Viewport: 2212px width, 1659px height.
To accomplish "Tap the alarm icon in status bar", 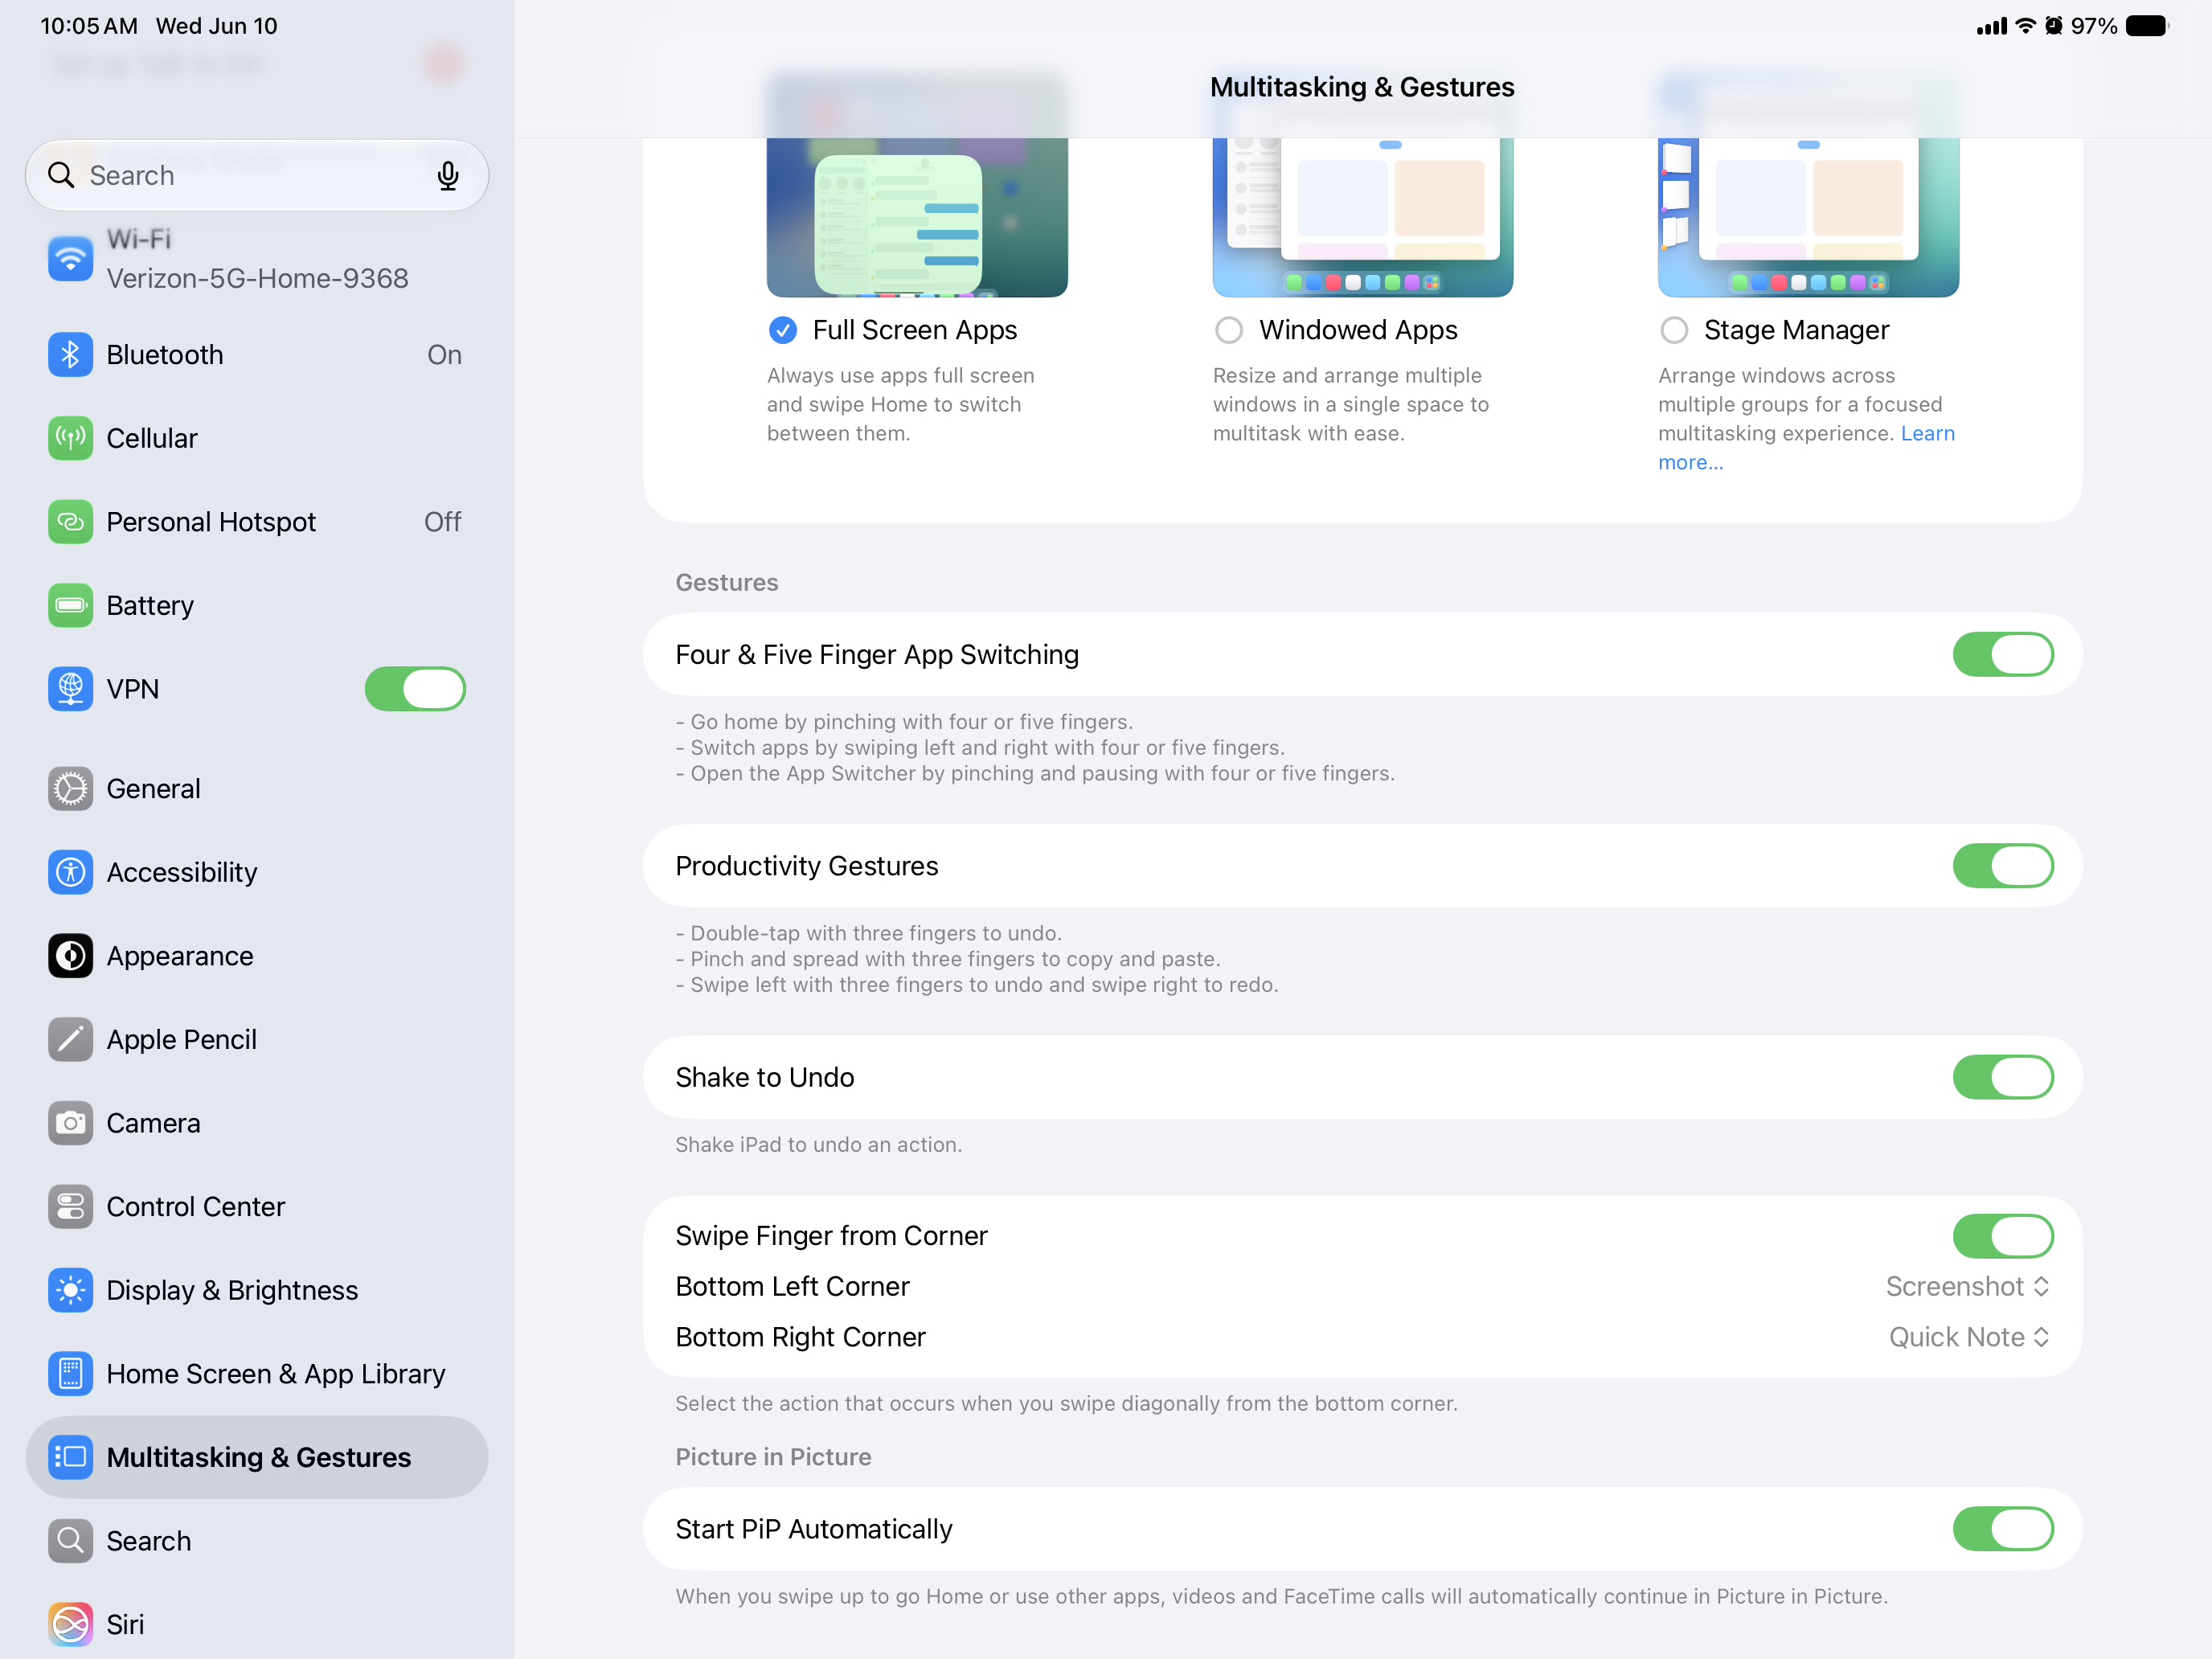I will click(2054, 26).
